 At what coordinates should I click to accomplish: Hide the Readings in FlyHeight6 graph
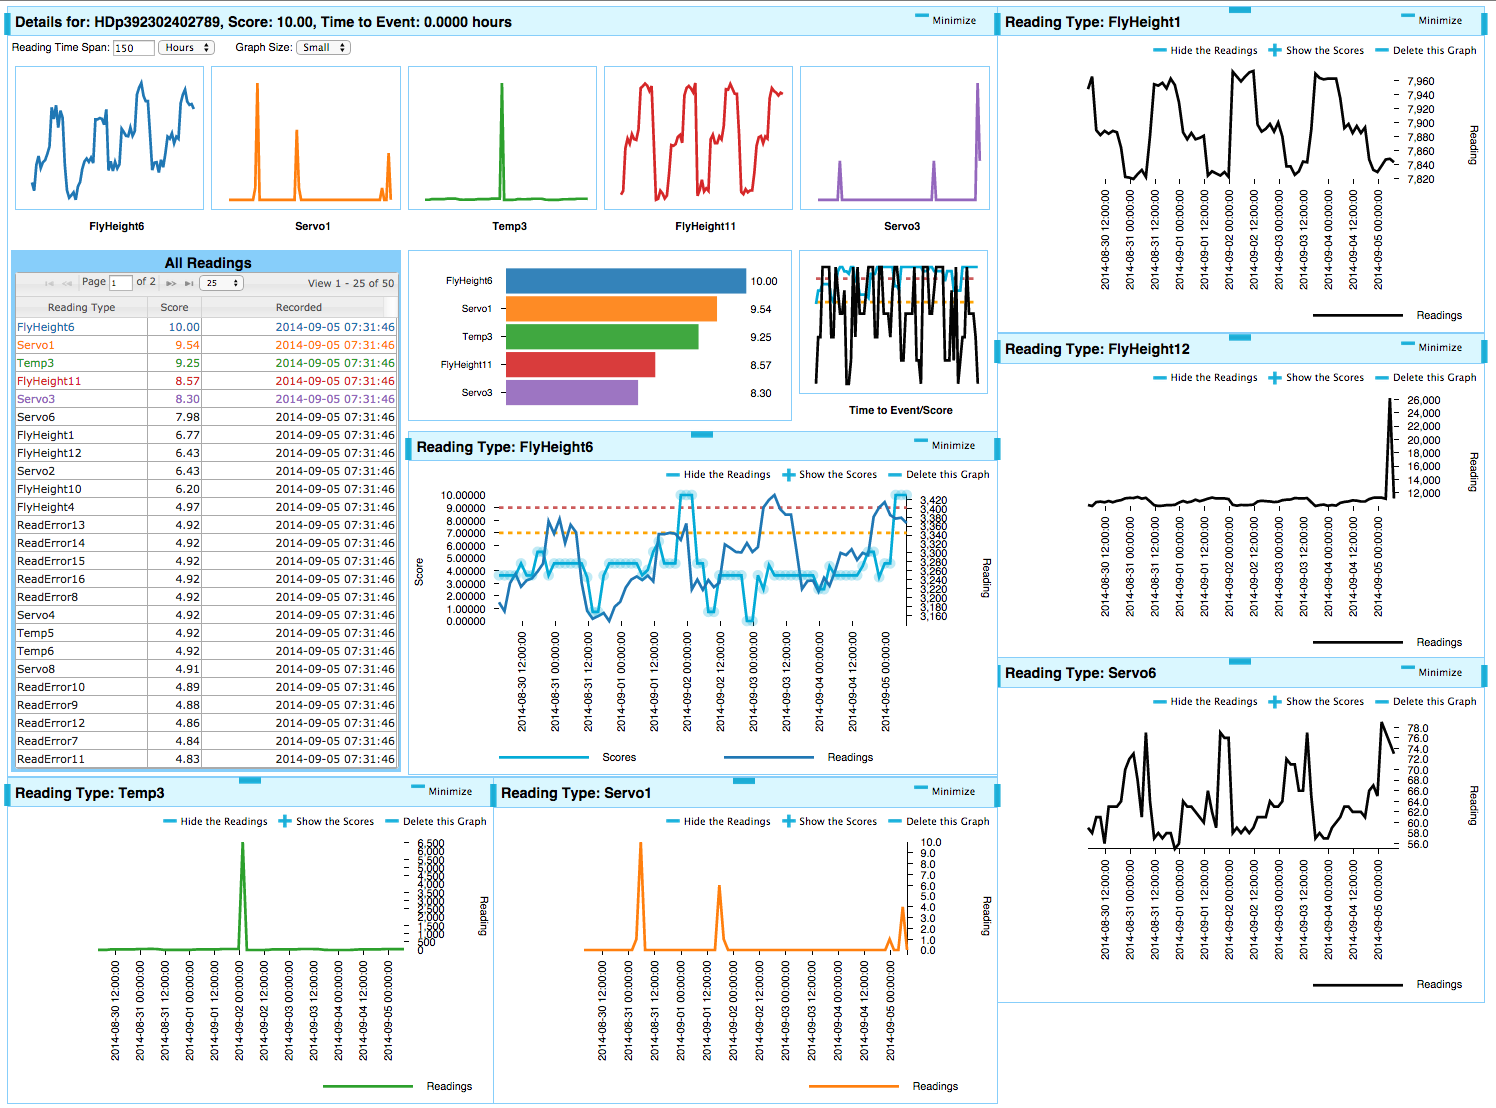click(718, 474)
